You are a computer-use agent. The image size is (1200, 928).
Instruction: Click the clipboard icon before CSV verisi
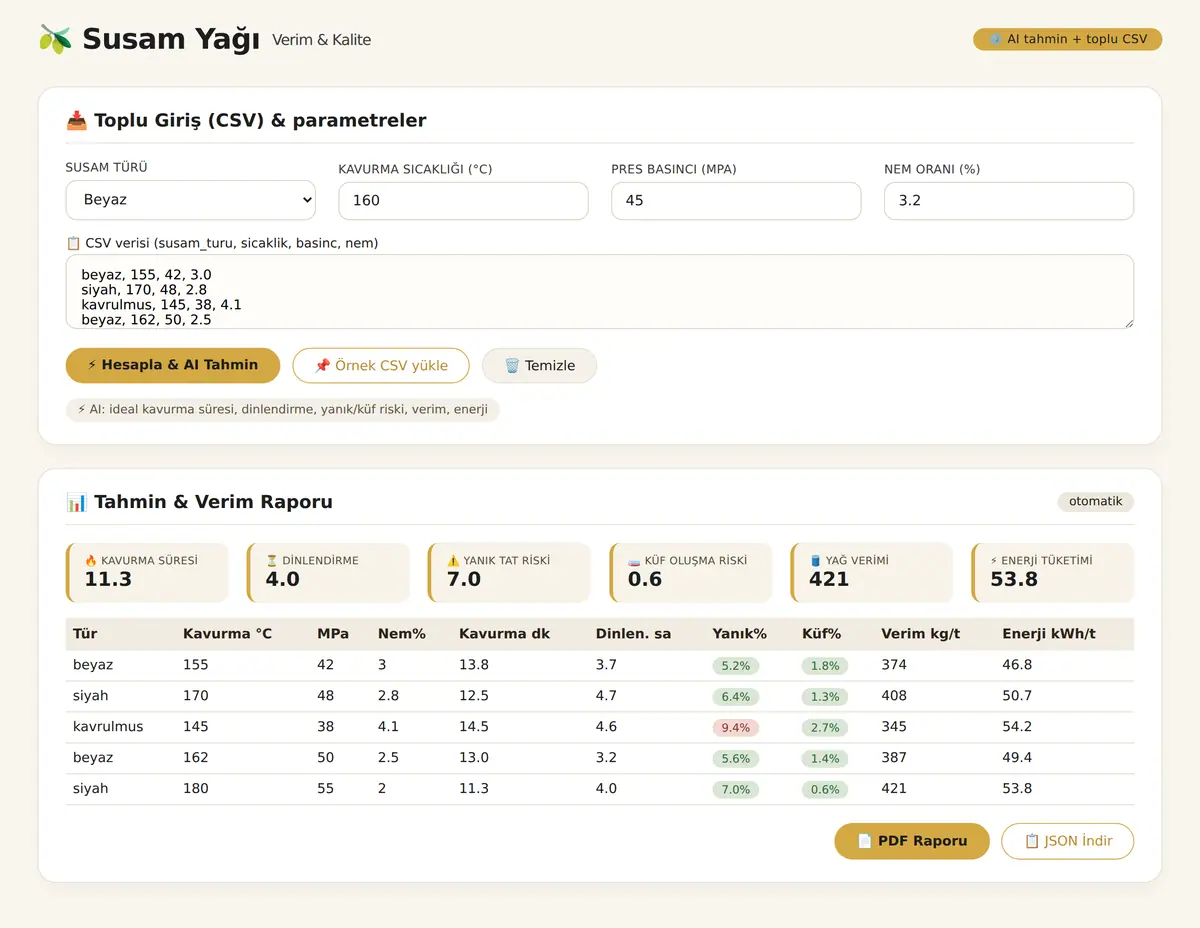pos(73,243)
